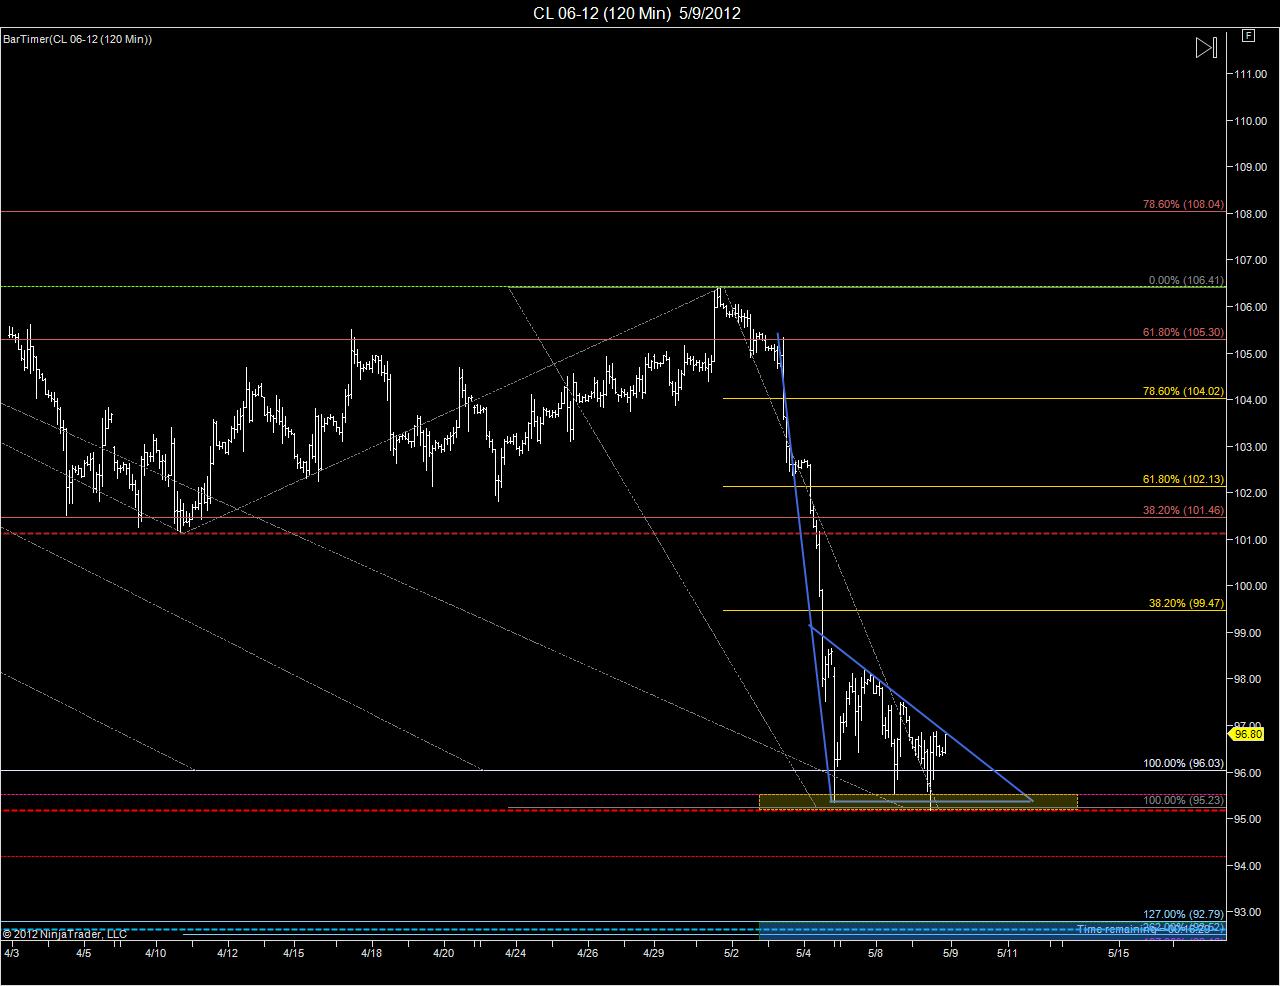This screenshot has width=1280, height=986.
Task: Click the 4/24 date on time axis
Action: (515, 953)
